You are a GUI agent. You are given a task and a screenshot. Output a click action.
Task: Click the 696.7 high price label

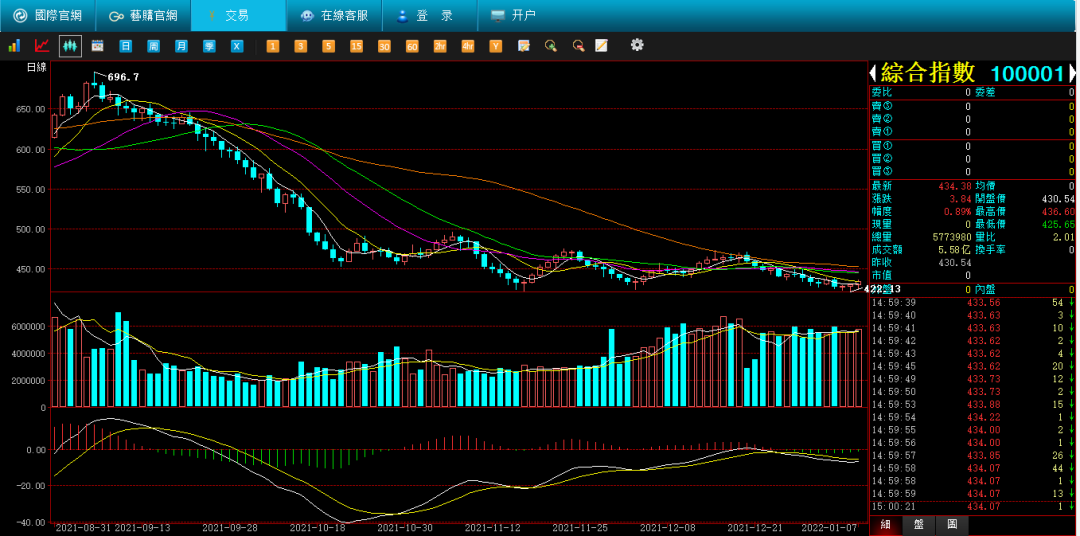point(123,76)
